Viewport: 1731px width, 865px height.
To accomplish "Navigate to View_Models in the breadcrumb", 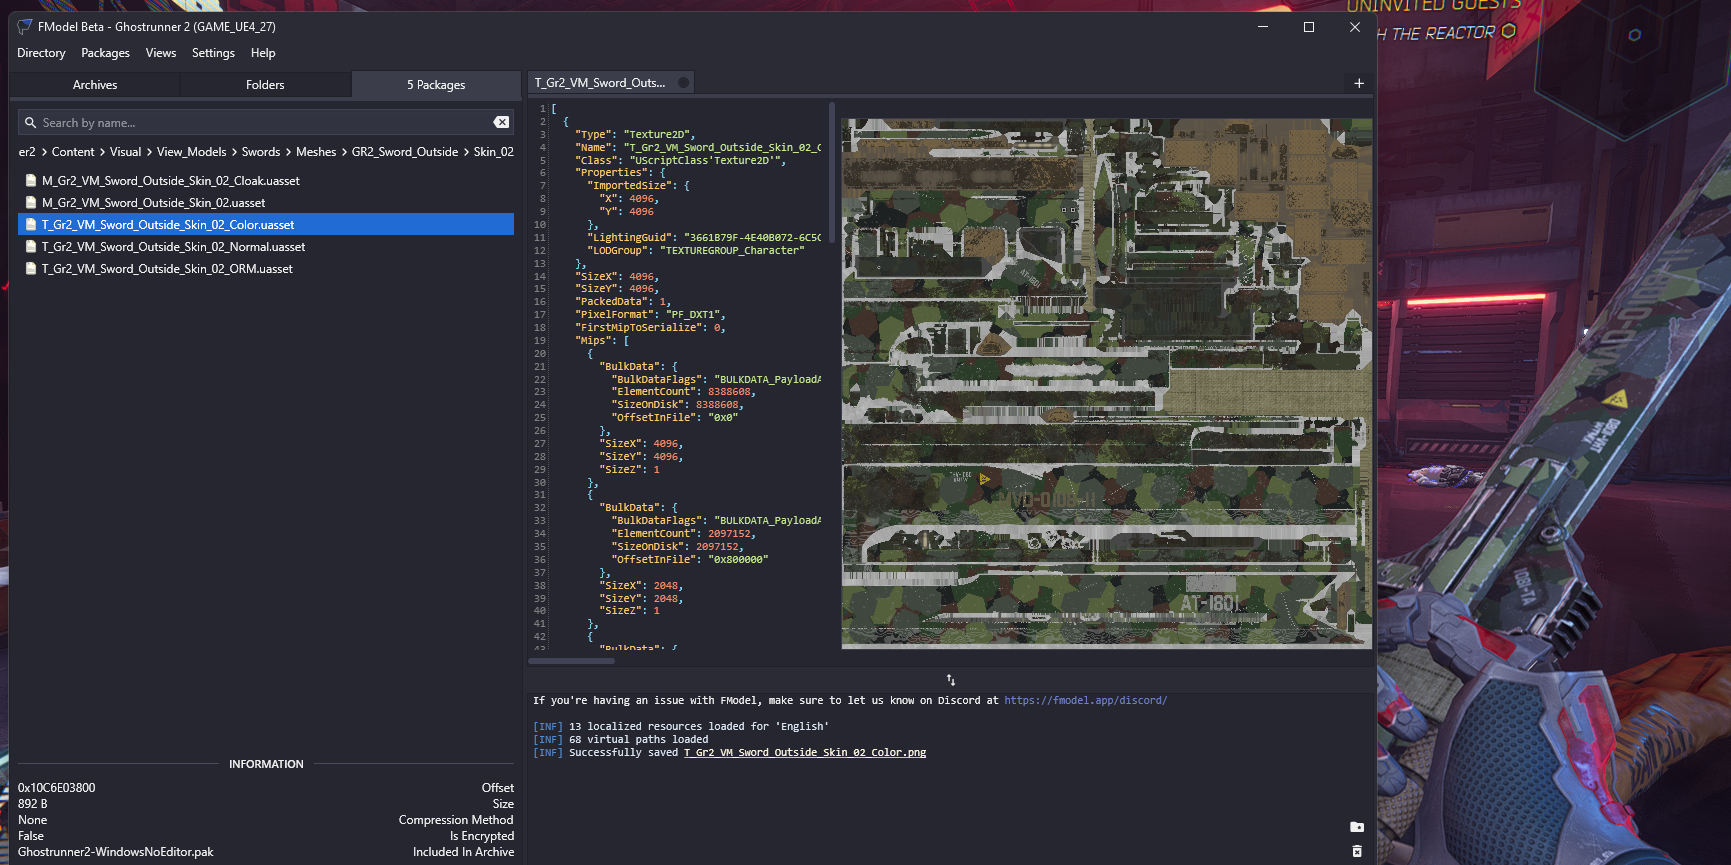I will pyautogui.click(x=191, y=152).
